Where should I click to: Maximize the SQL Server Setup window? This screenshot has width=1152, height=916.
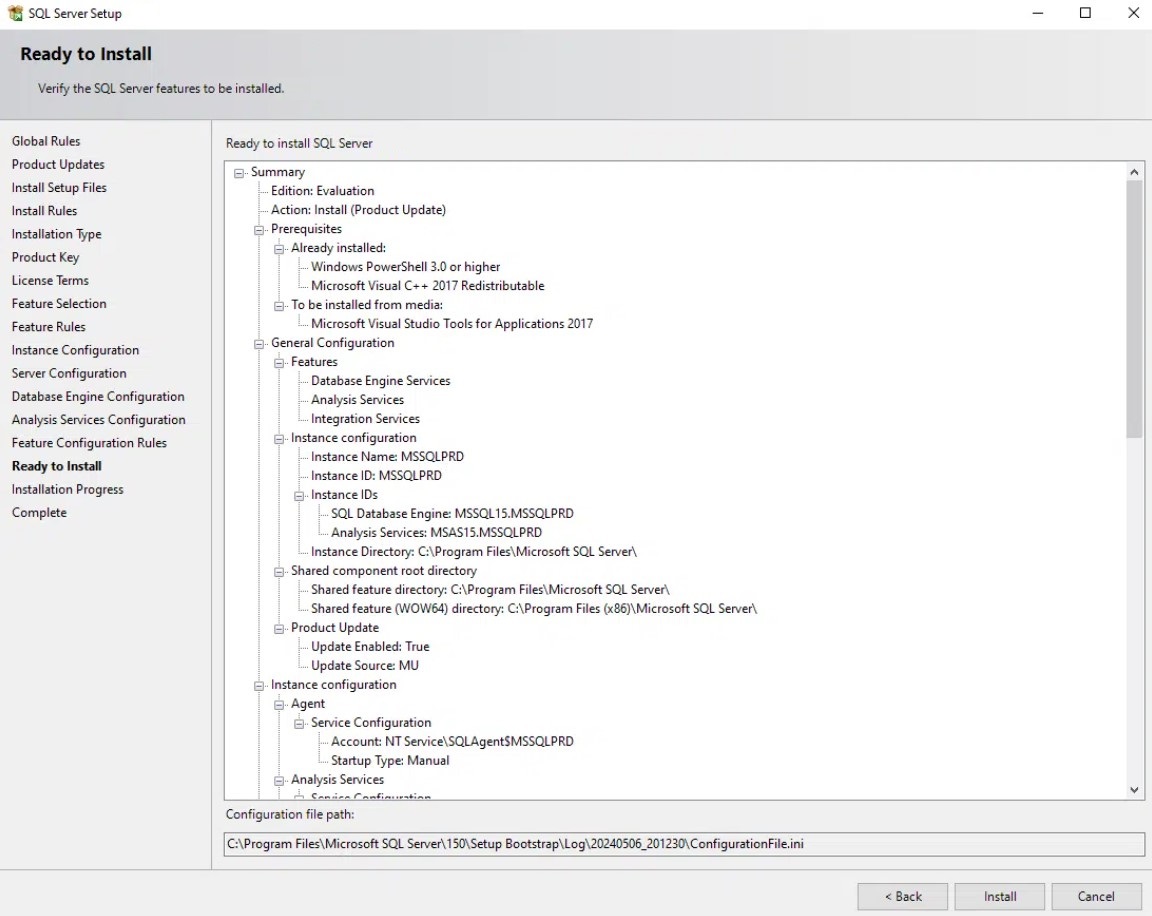point(1085,13)
